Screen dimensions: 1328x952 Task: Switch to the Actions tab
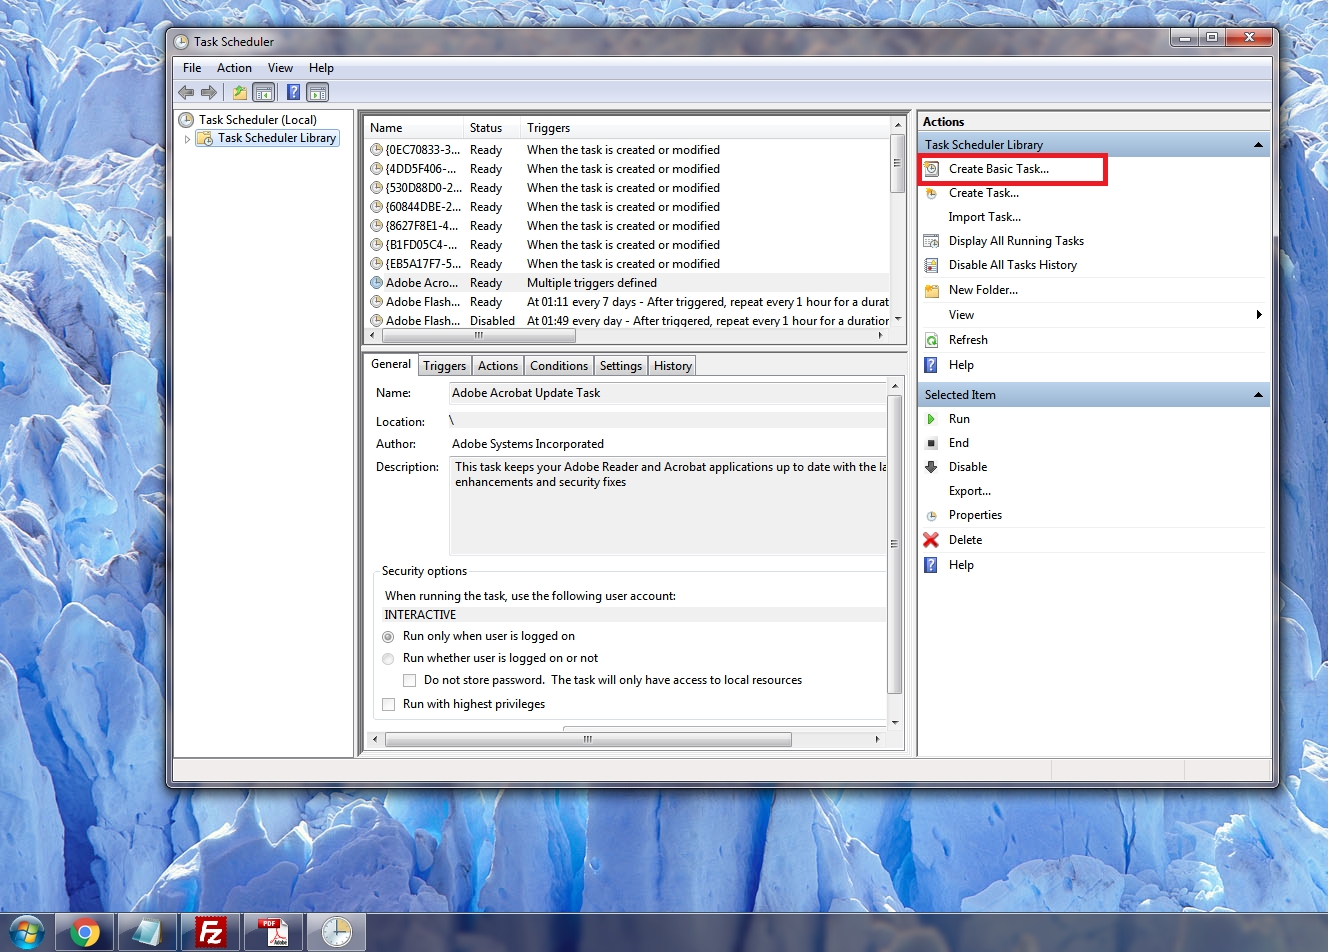click(498, 366)
